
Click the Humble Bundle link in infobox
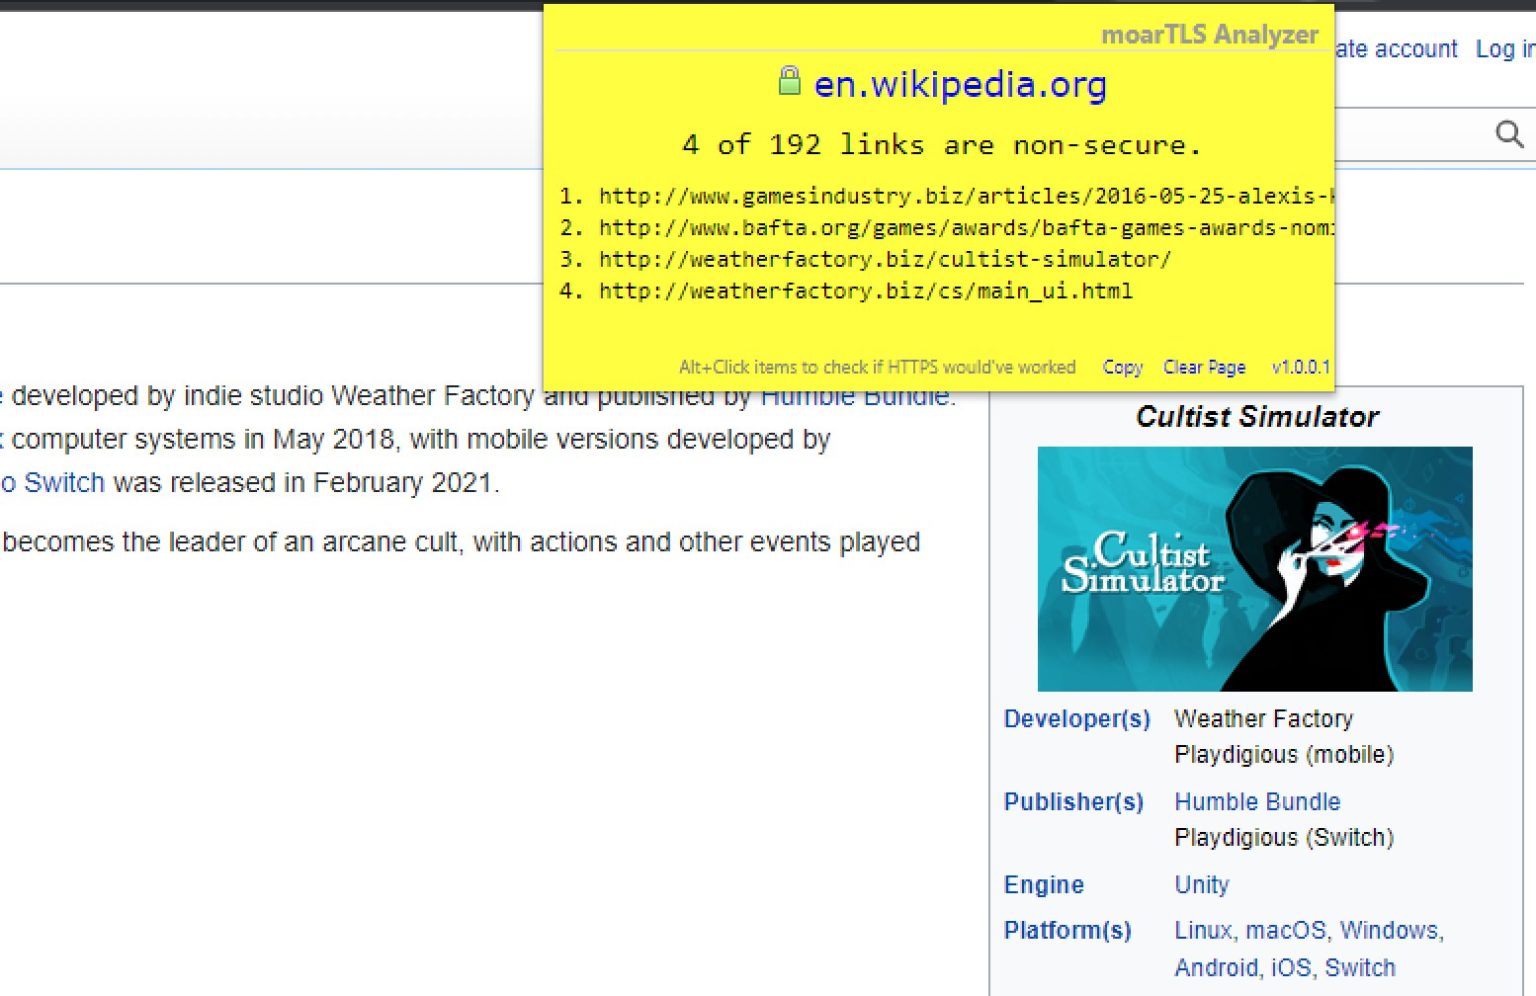coord(1257,802)
